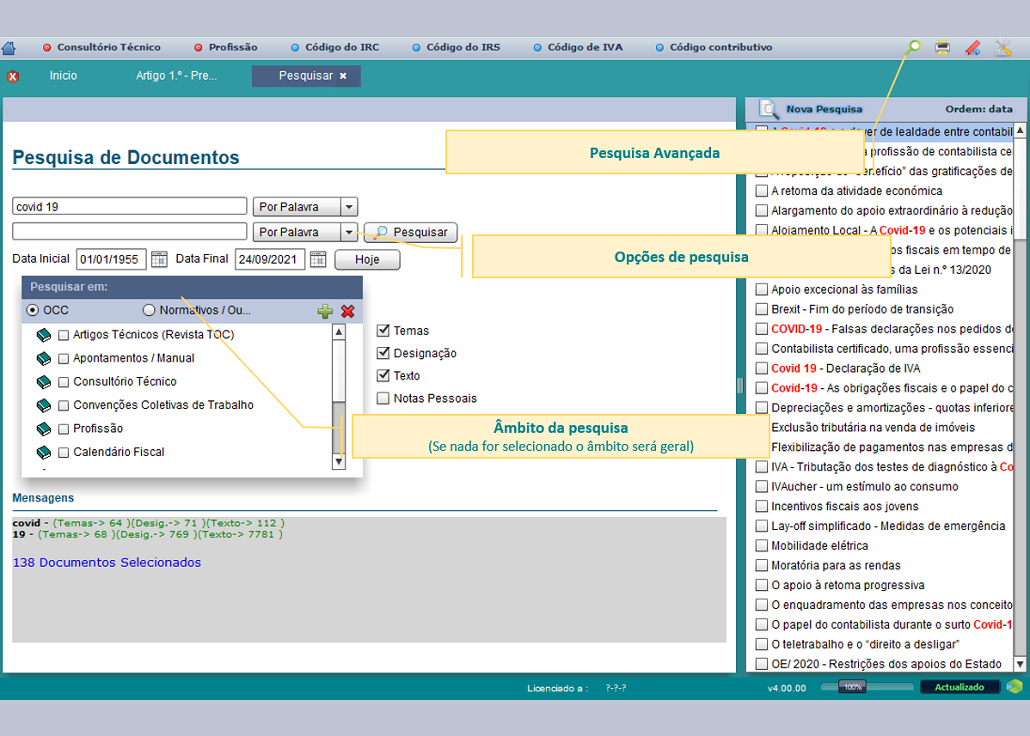Focus the 'covid 19' search field
This screenshot has height=736, width=1030.
(129, 206)
